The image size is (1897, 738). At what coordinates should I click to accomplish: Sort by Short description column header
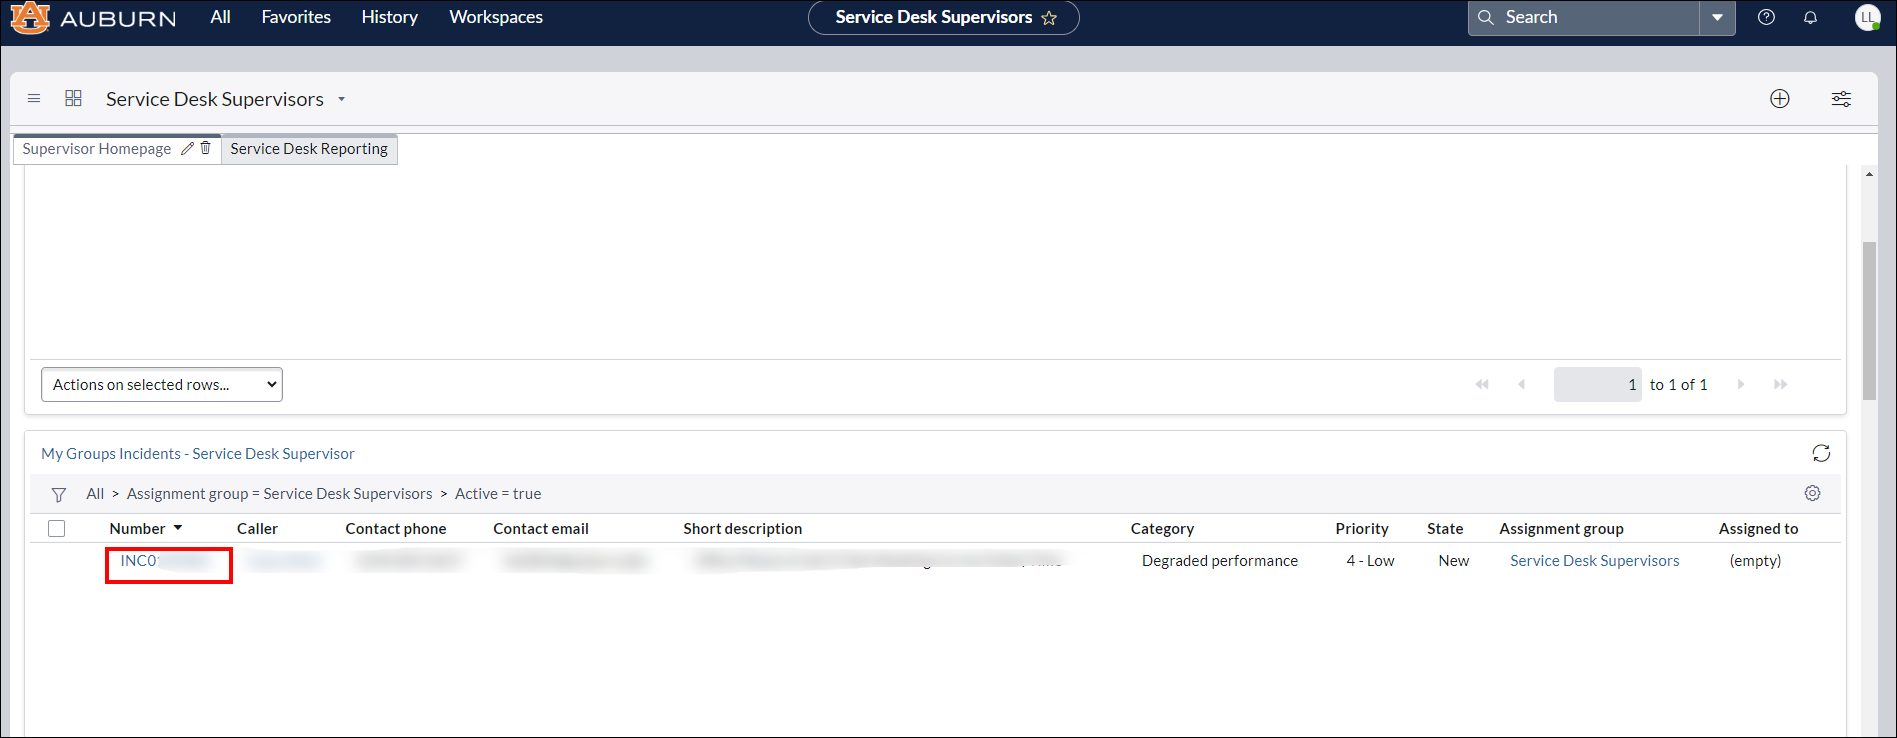(743, 529)
